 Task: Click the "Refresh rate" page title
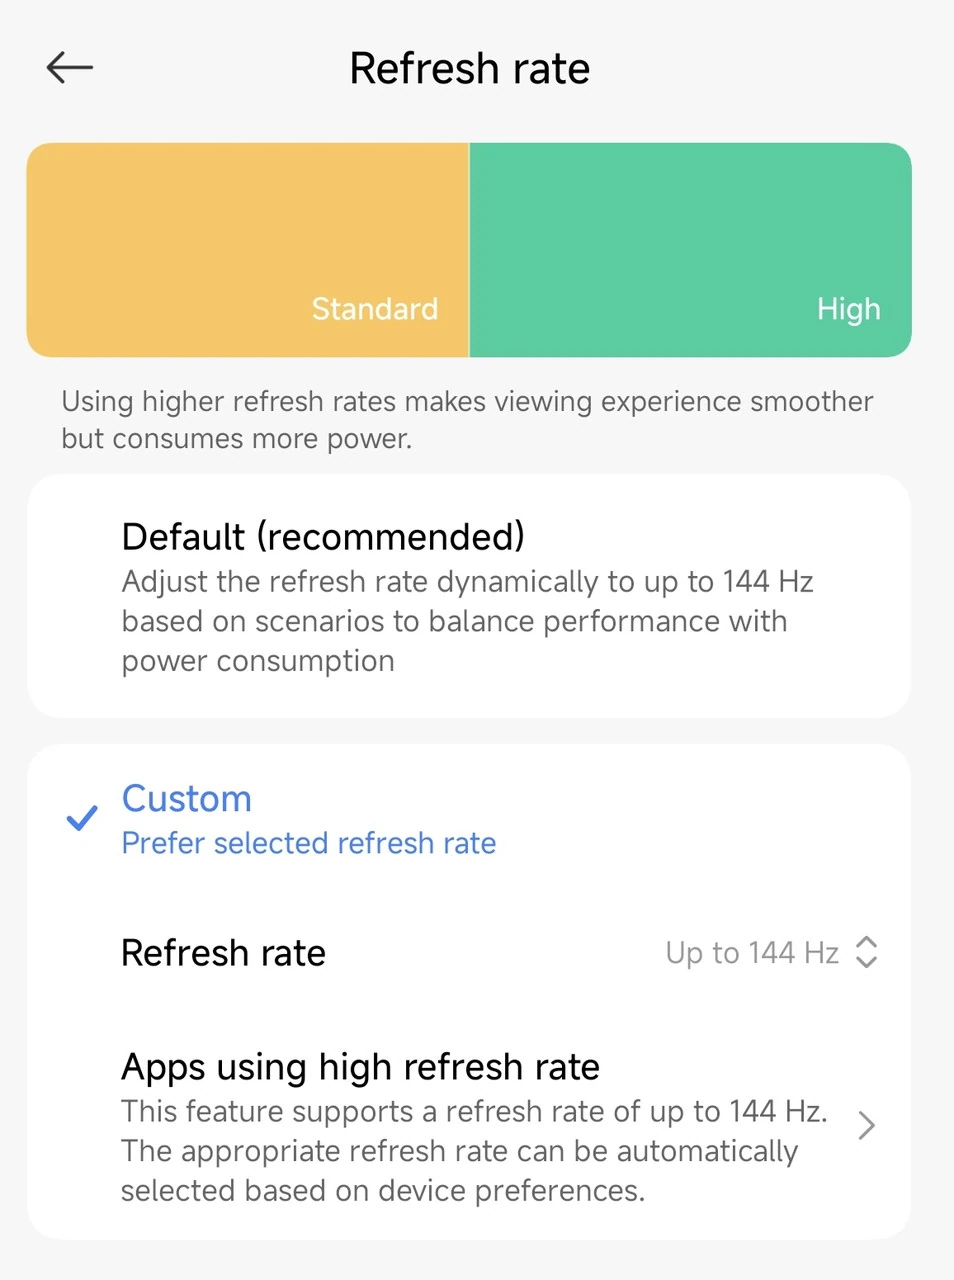click(469, 69)
